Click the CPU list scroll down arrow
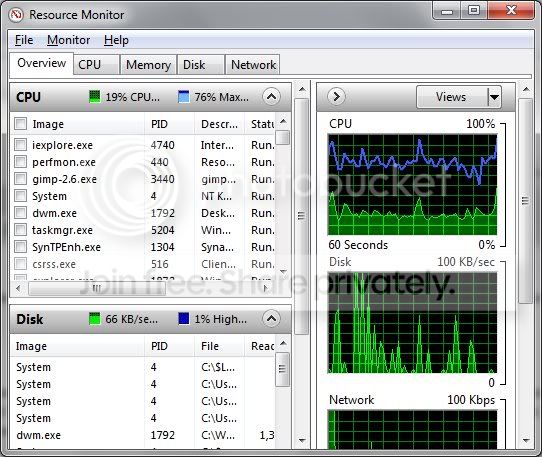 [283, 271]
